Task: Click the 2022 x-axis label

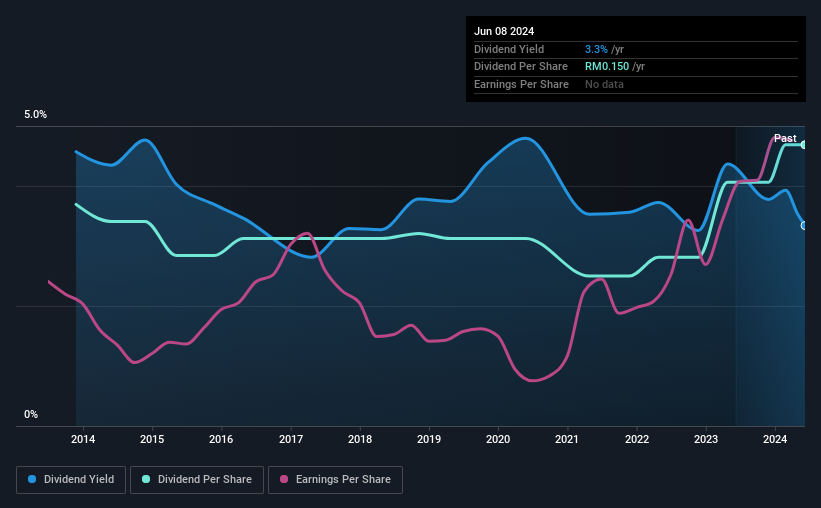Action: point(637,439)
